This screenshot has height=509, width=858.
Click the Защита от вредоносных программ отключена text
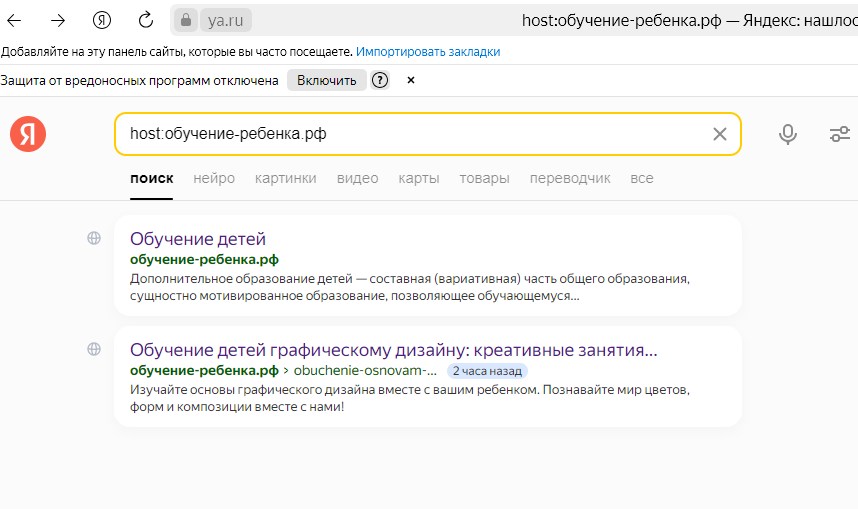coord(139,80)
